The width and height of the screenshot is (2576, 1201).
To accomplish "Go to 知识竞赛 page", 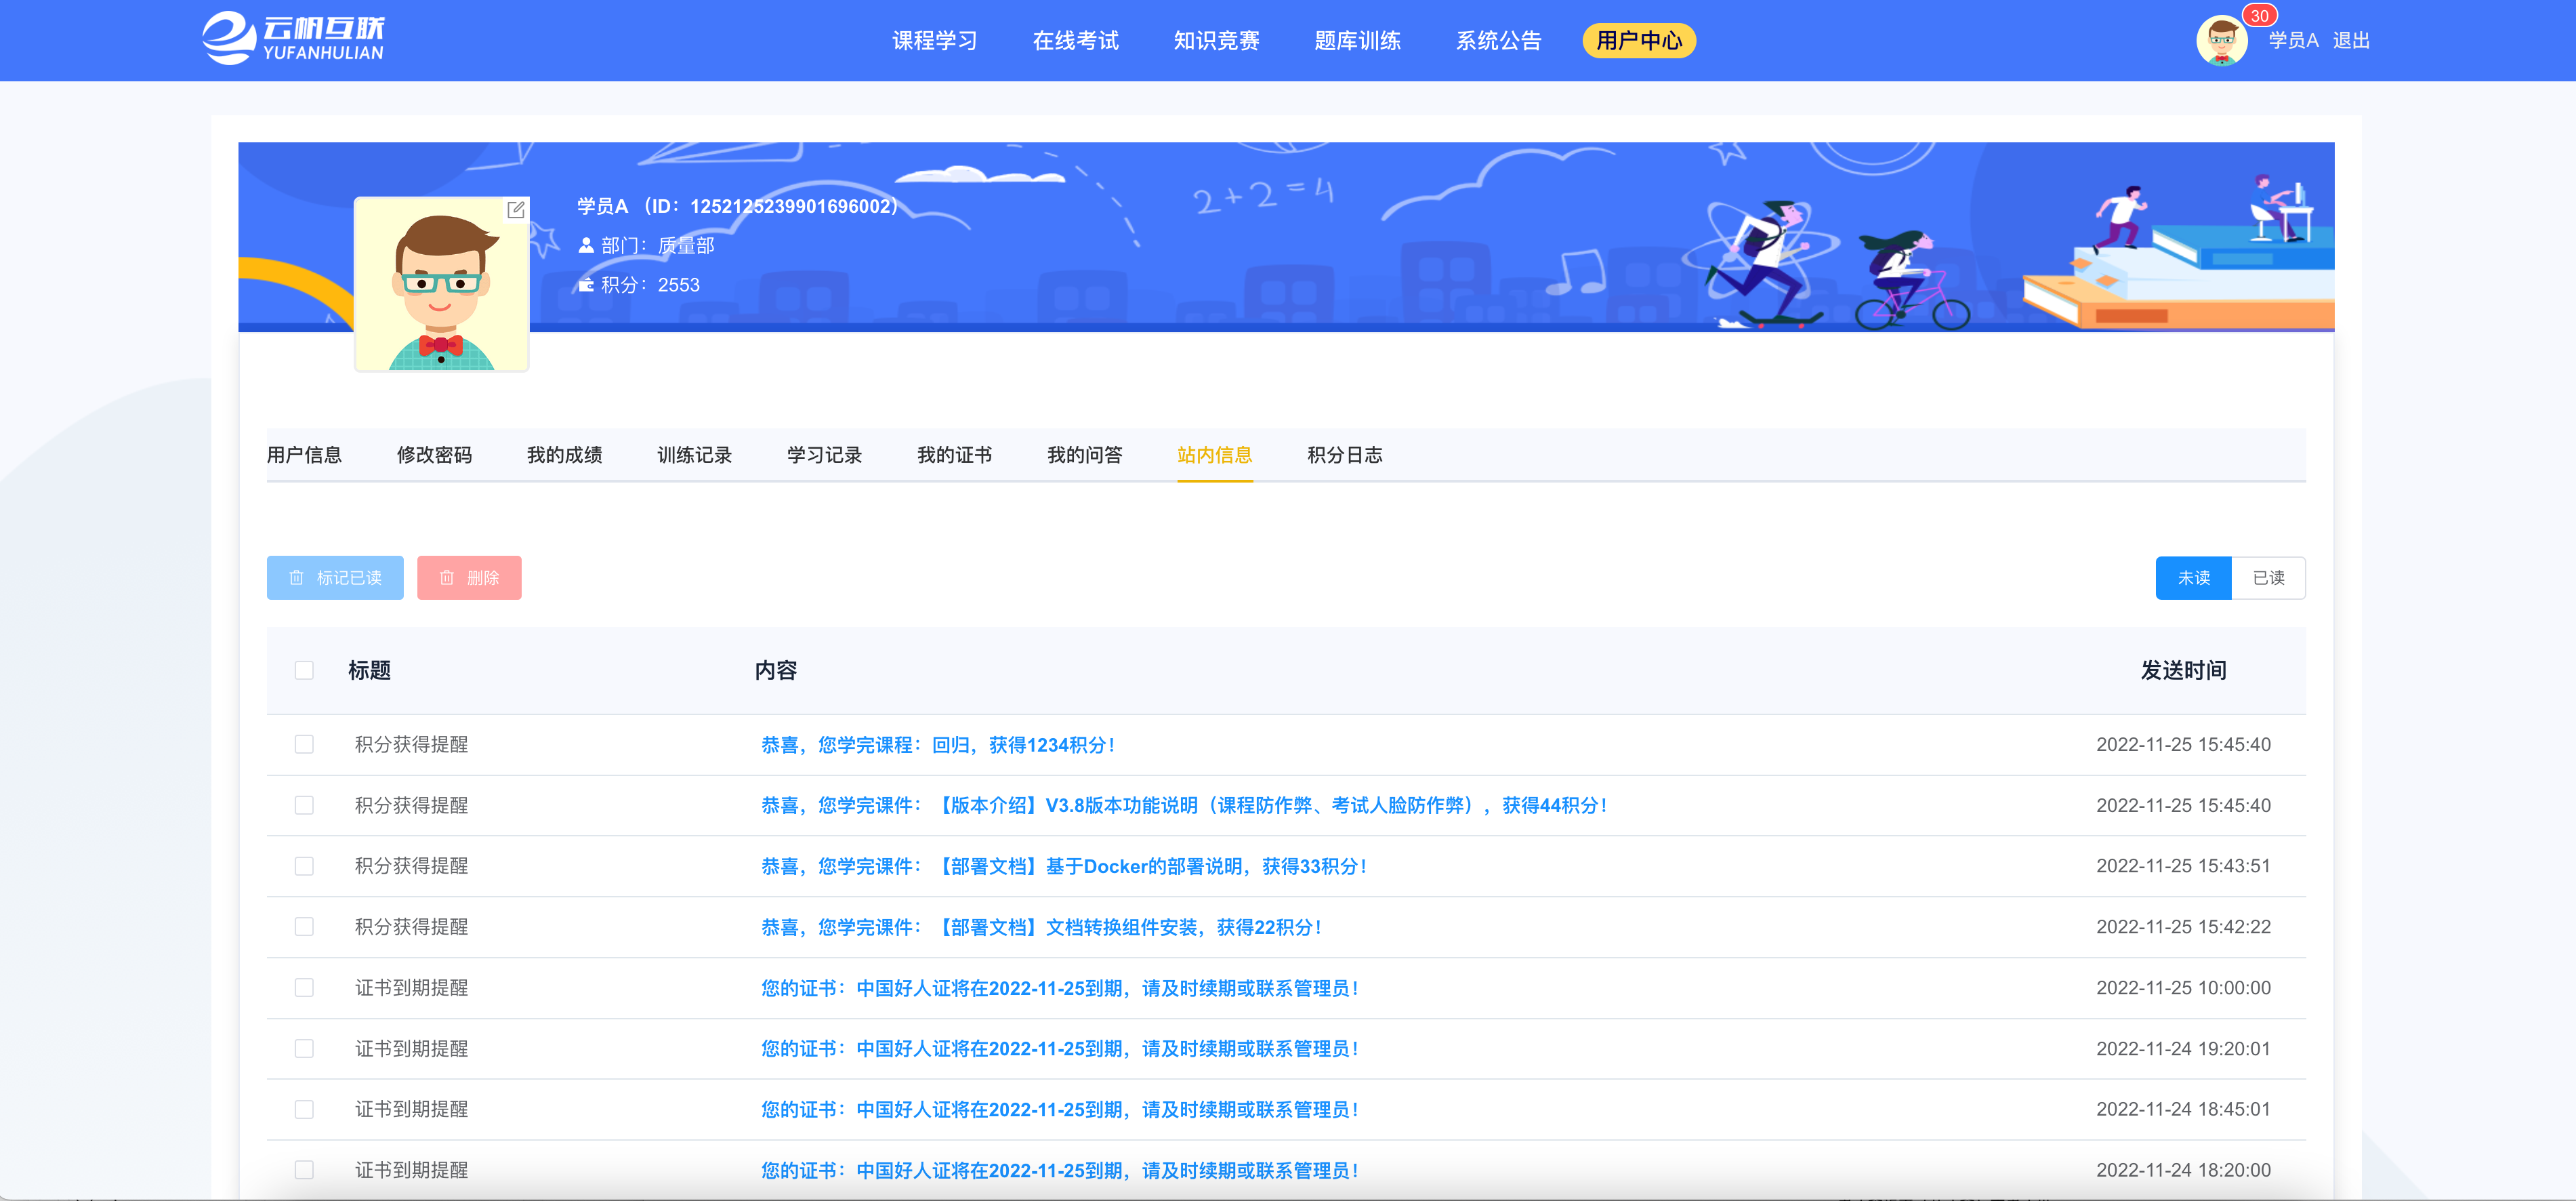I will [x=1216, y=41].
